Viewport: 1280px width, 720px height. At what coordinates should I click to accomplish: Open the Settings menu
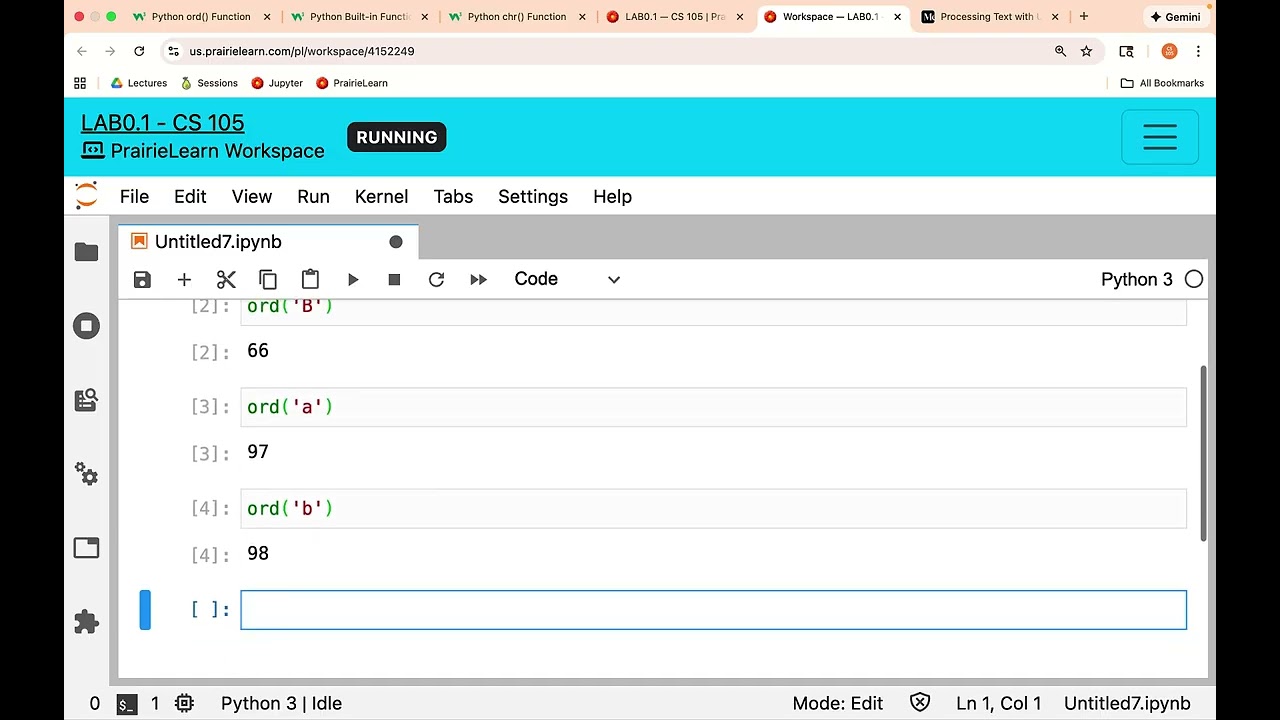coord(533,196)
